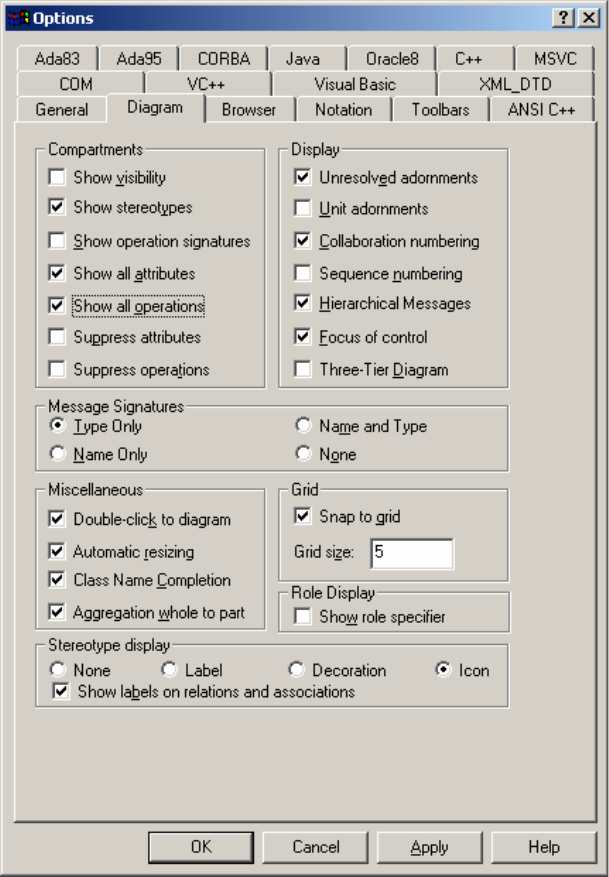
Task: Choose Name Only radio button
Action: point(57,454)
